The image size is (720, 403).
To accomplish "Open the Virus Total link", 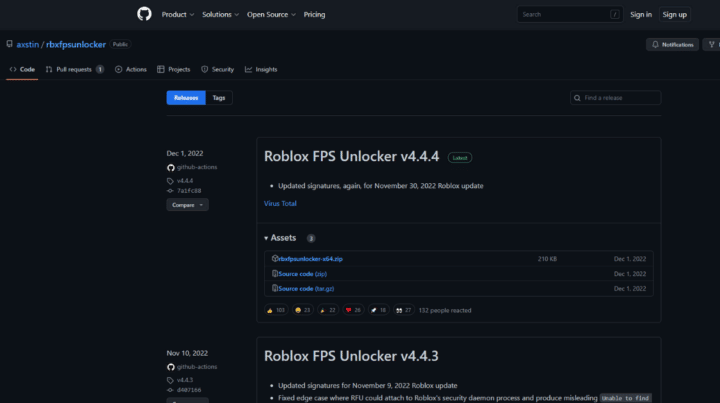I will point(280,203).
